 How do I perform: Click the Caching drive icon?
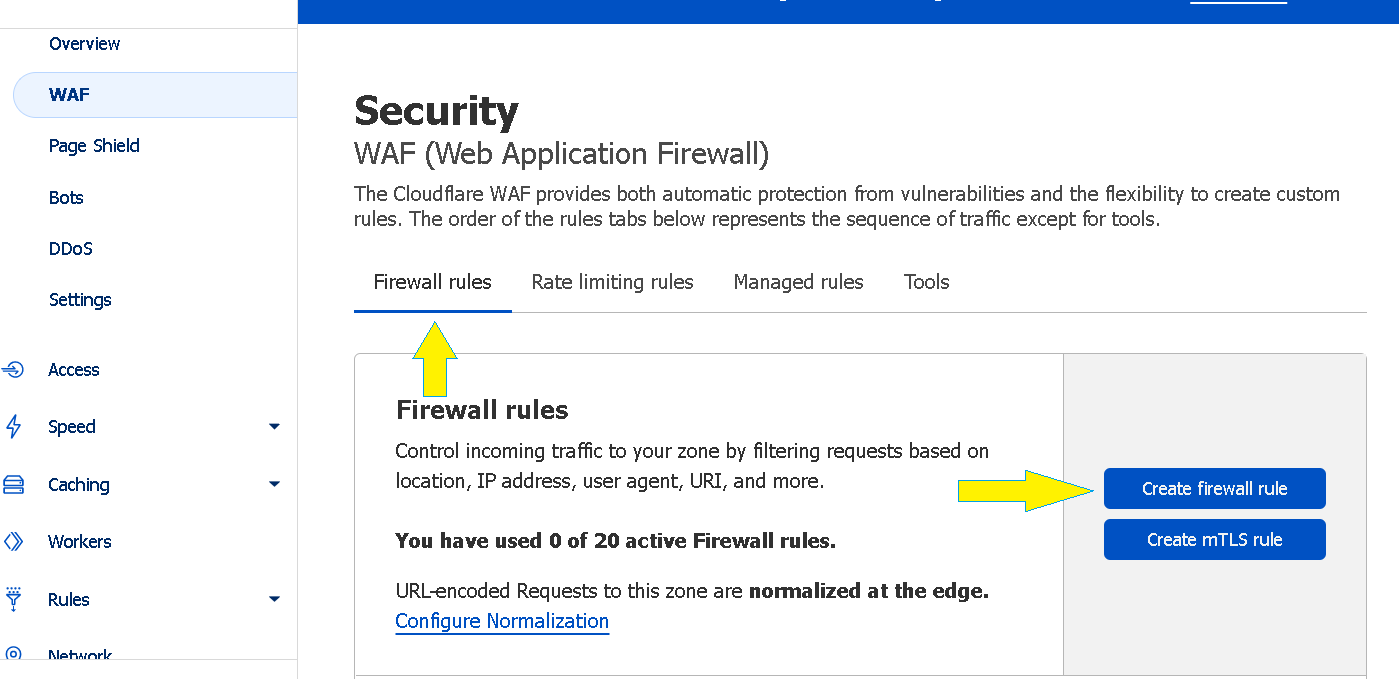click(x=13, y=485)
